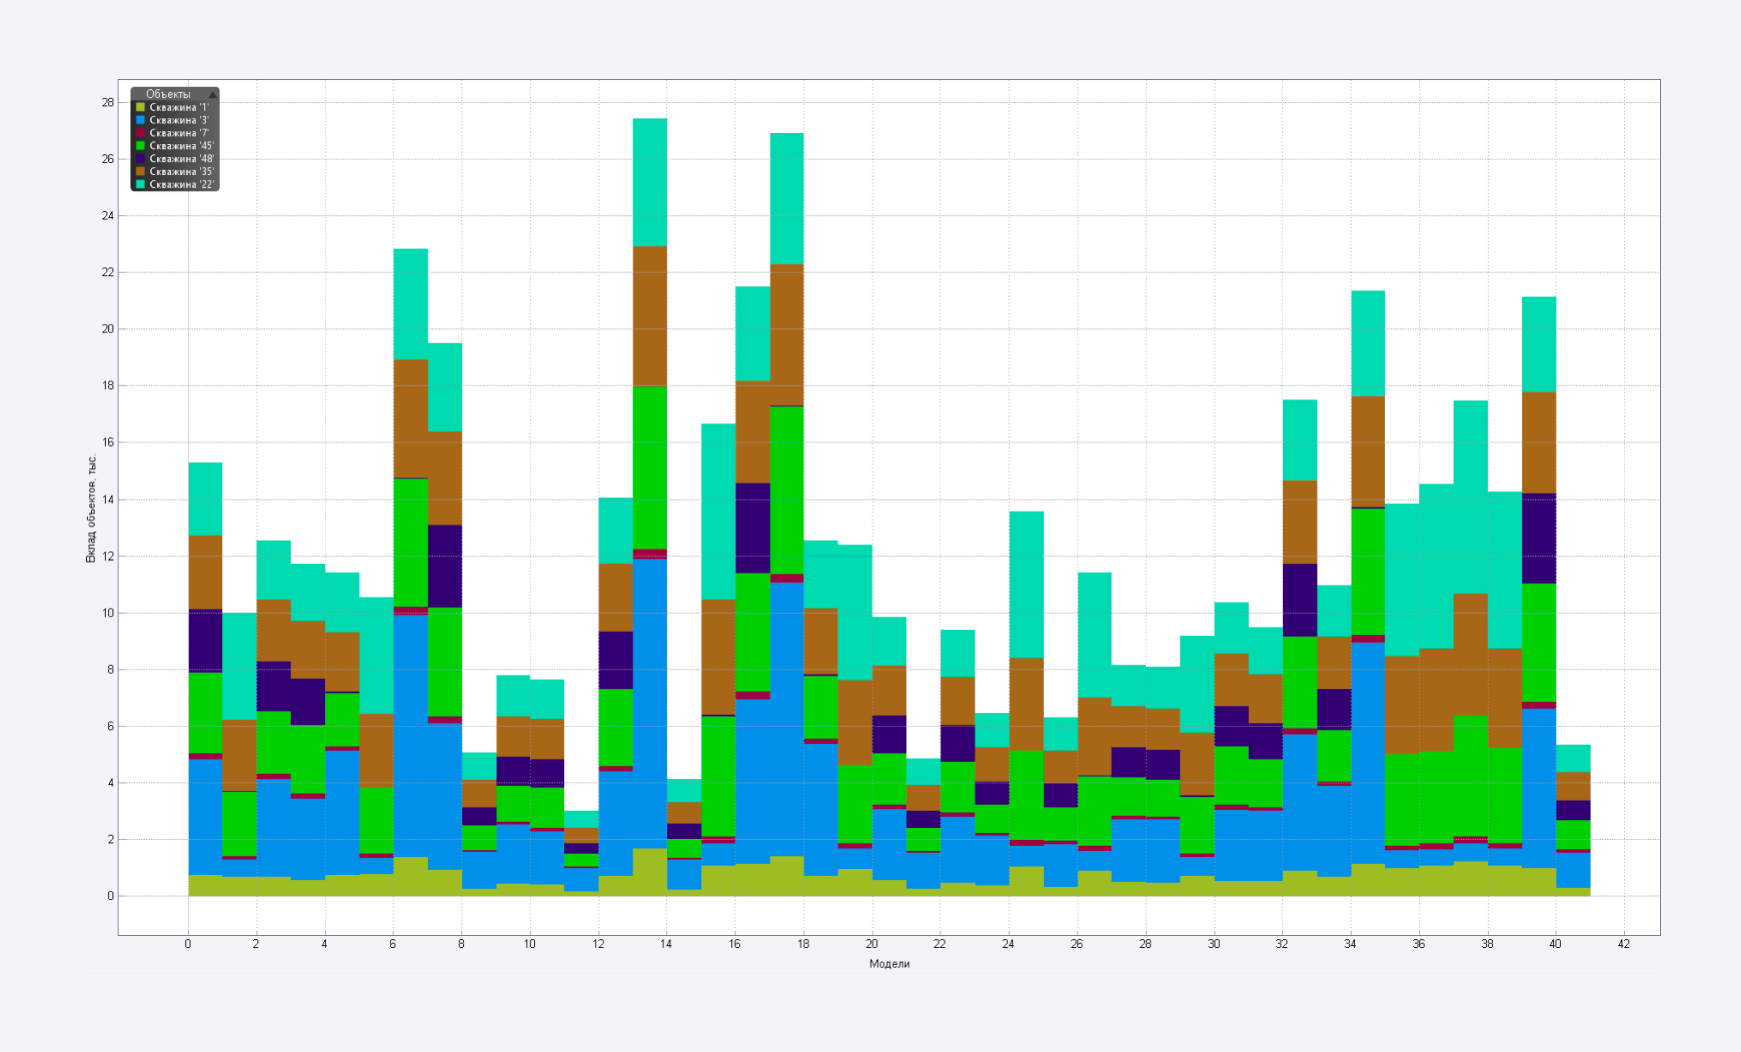Click the 40 tick on the horizontal axis

[1555, 944]
